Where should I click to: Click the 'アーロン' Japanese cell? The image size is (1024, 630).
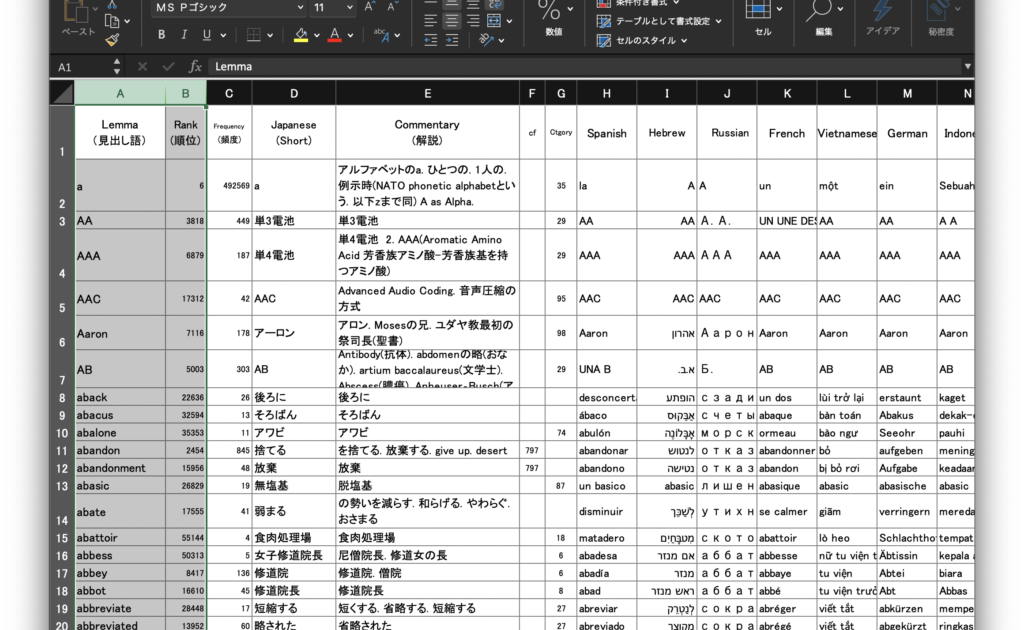294,333
